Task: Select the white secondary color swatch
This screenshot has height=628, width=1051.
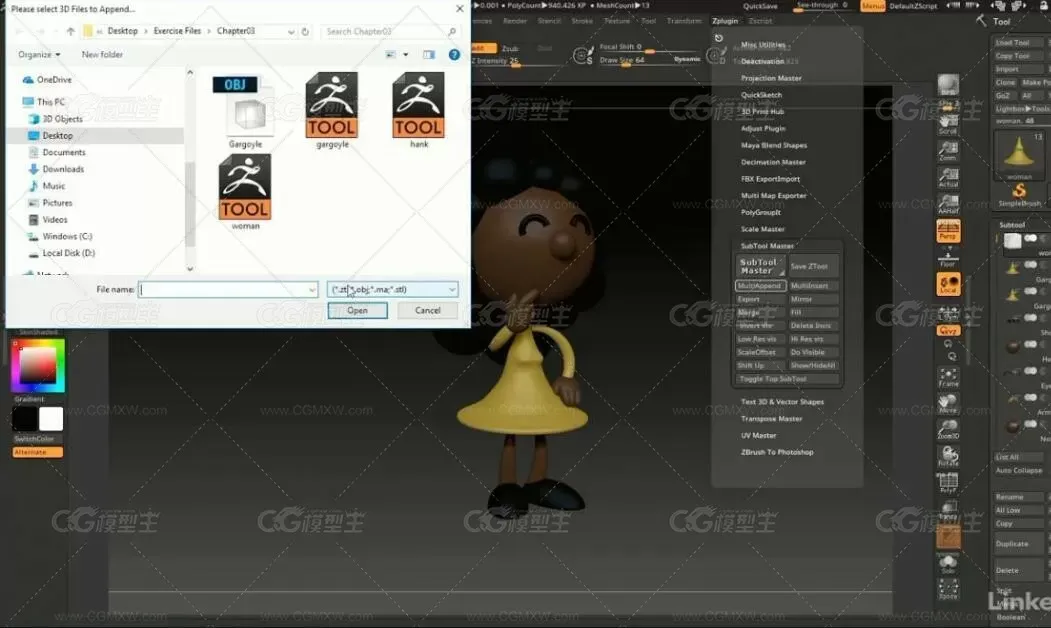Action: [x=51, y=419]
